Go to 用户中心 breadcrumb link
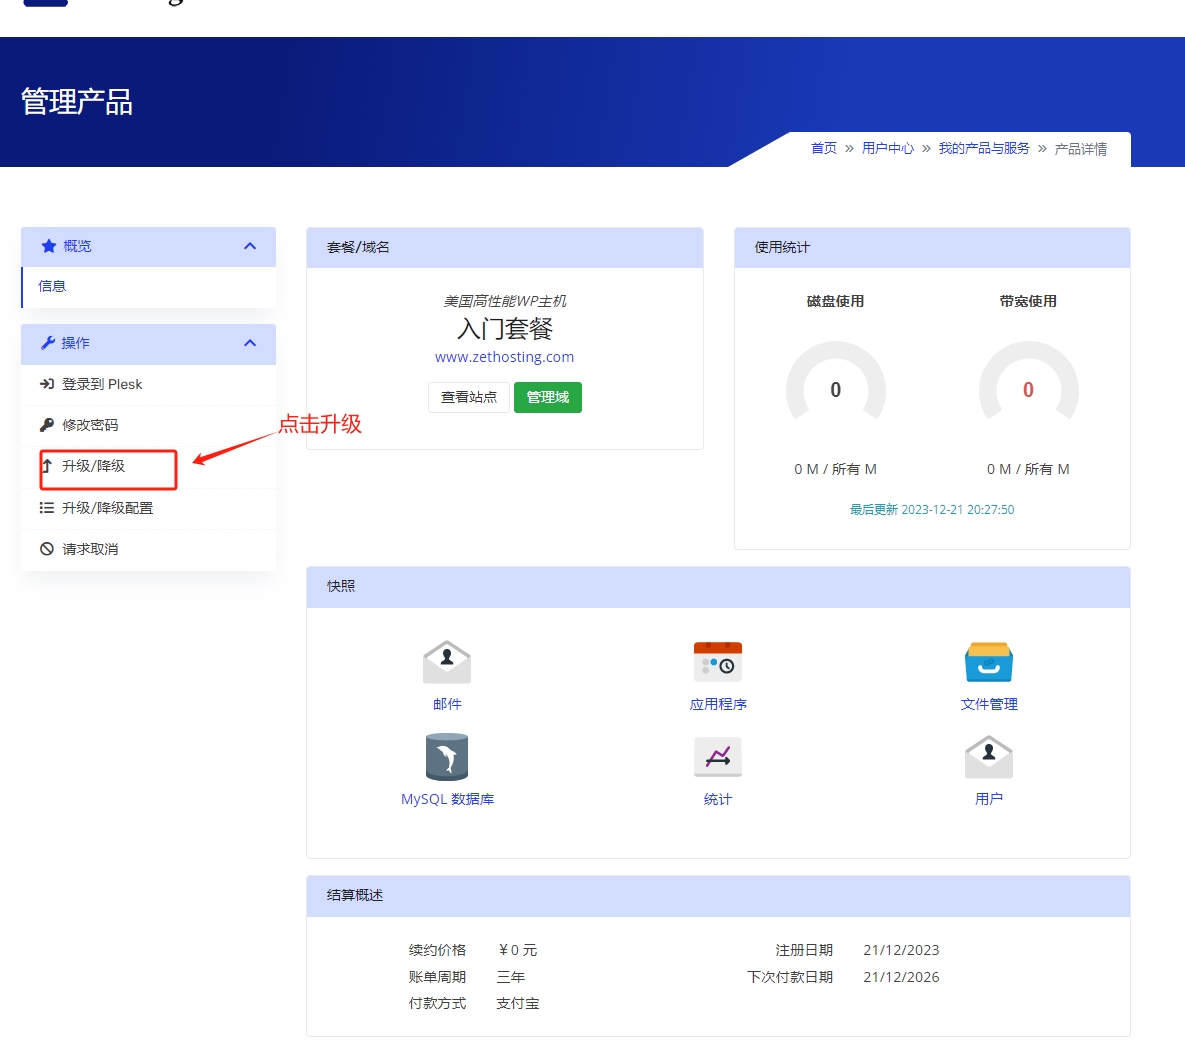Viewport: 1185px width, 1059px height. pyautogui.click(x=888, y=148)
